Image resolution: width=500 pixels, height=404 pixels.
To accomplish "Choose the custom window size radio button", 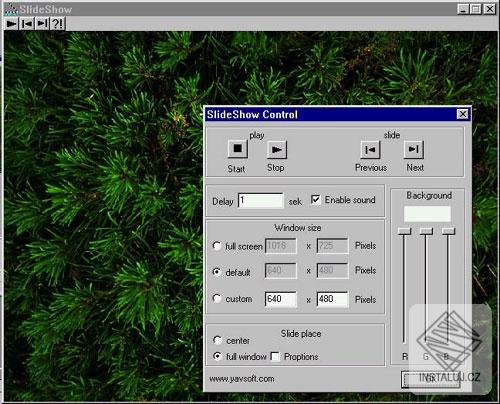I will click(217, 298).
